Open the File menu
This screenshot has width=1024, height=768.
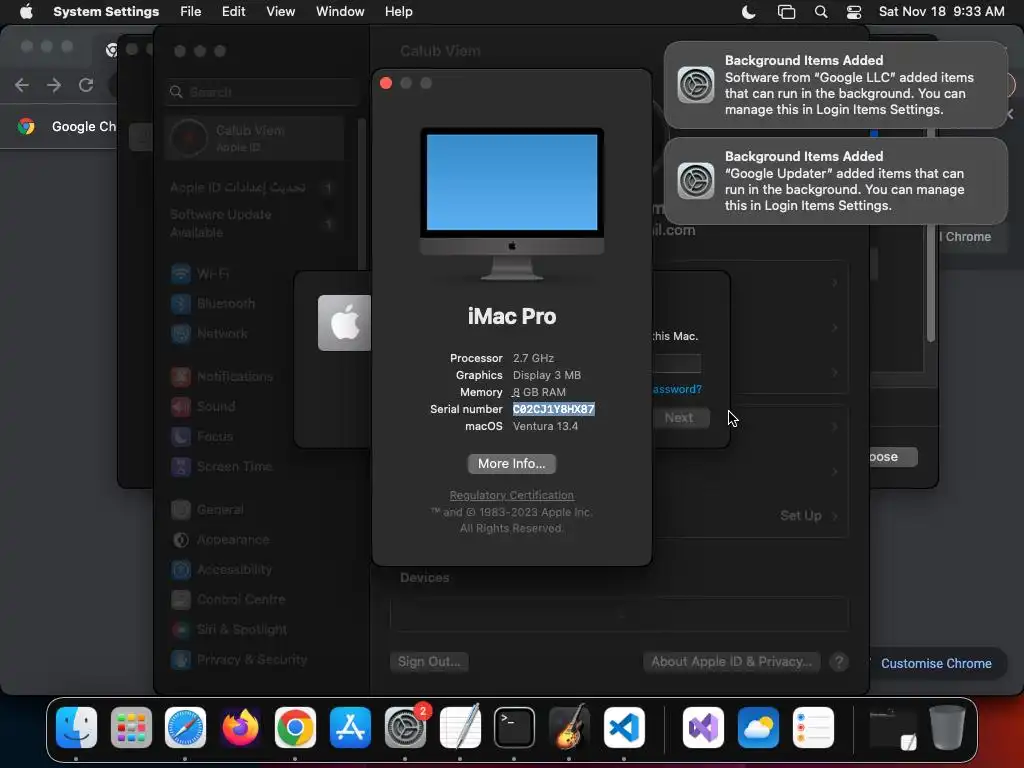click(x=191, y=12)
